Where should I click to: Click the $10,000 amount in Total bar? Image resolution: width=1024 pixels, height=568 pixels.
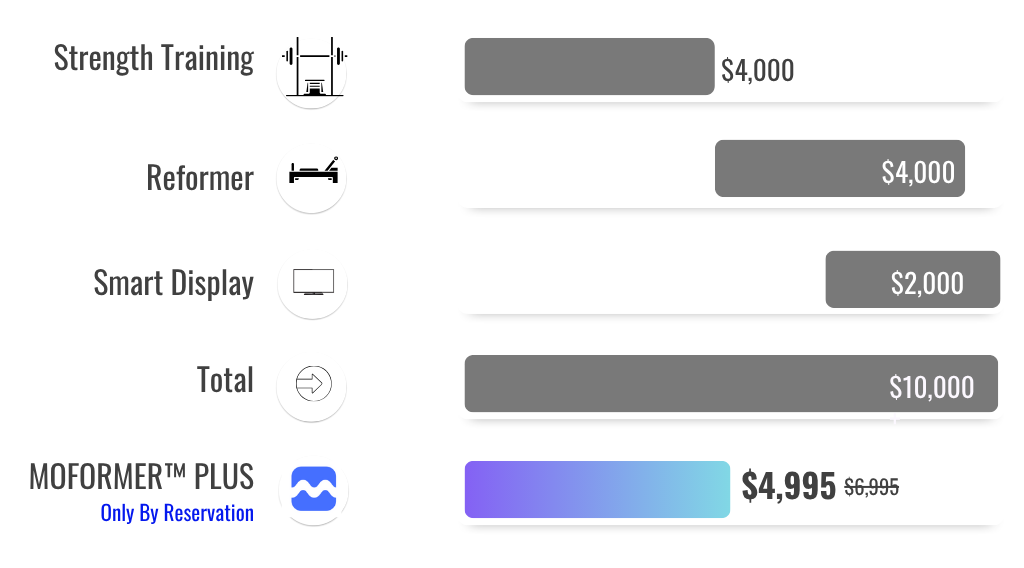pos(931,387)
